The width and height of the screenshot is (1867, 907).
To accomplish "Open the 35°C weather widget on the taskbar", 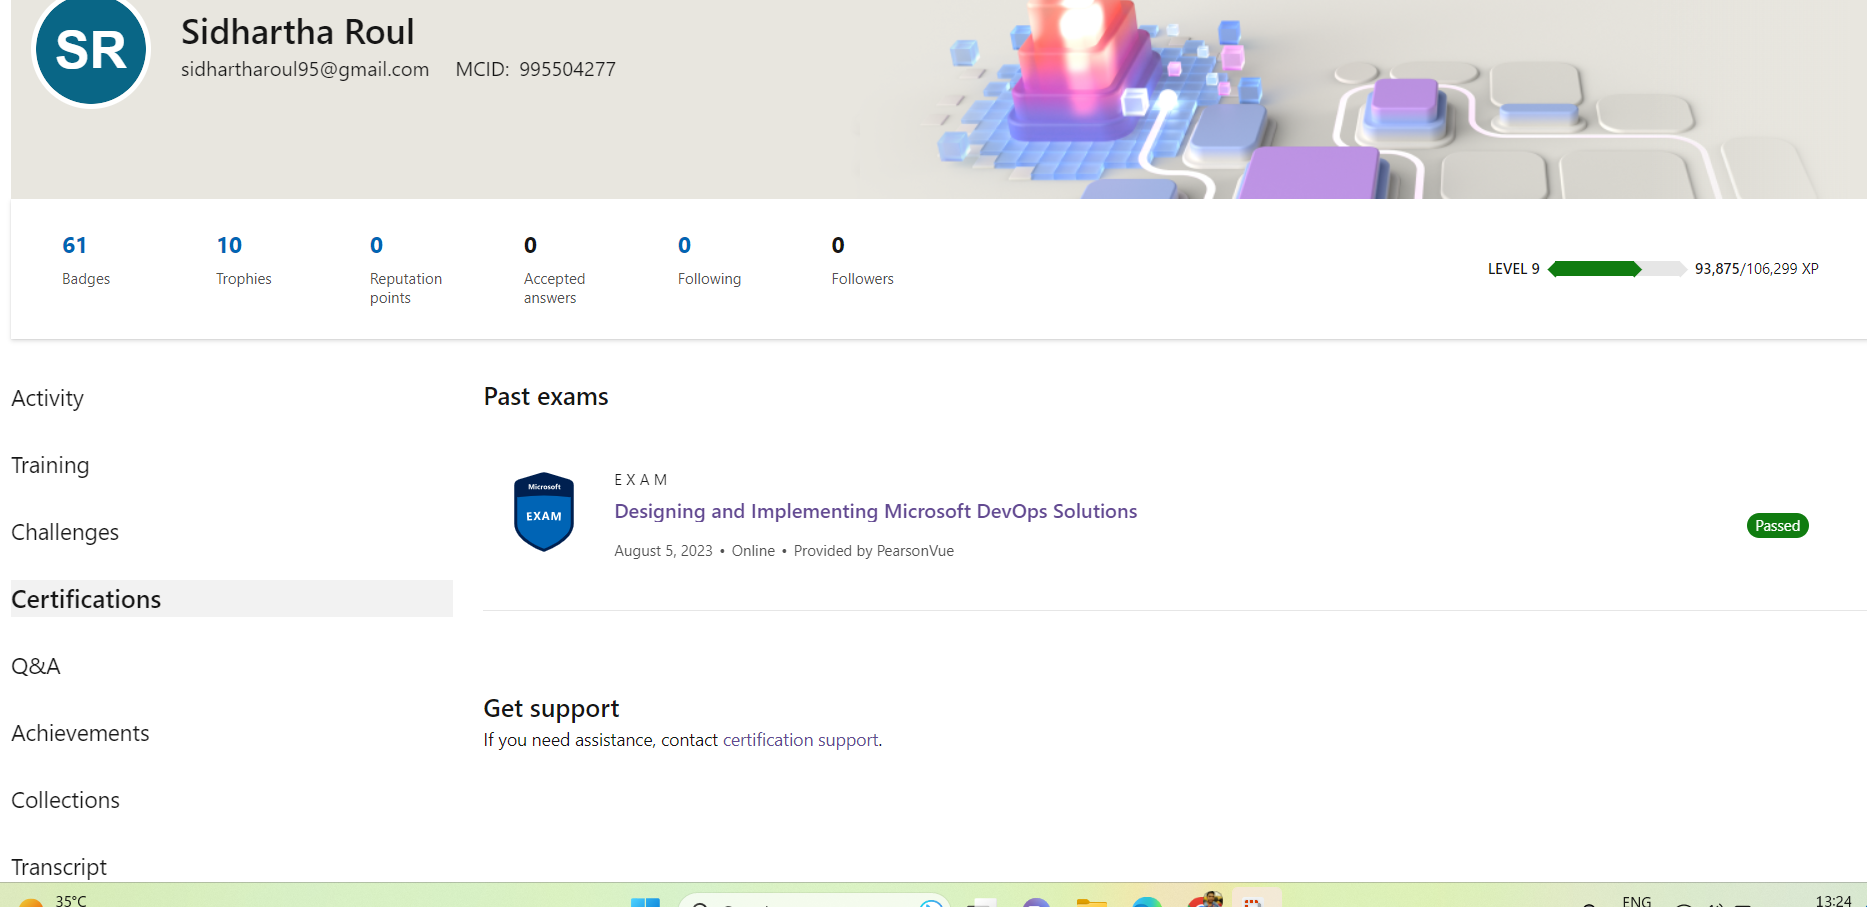I will pyautogui.click(x=52, y=900).
